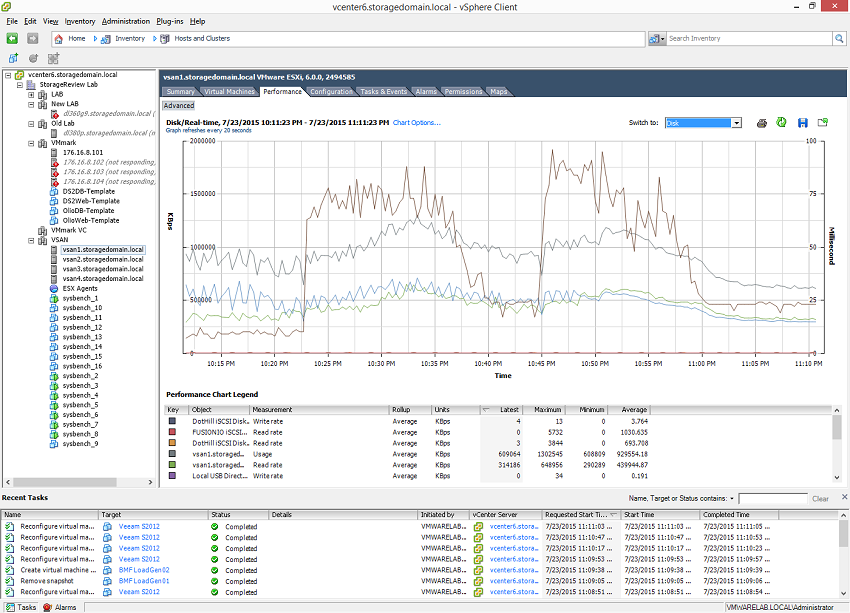Collapse the VMmark cluster node

(31, 143)
